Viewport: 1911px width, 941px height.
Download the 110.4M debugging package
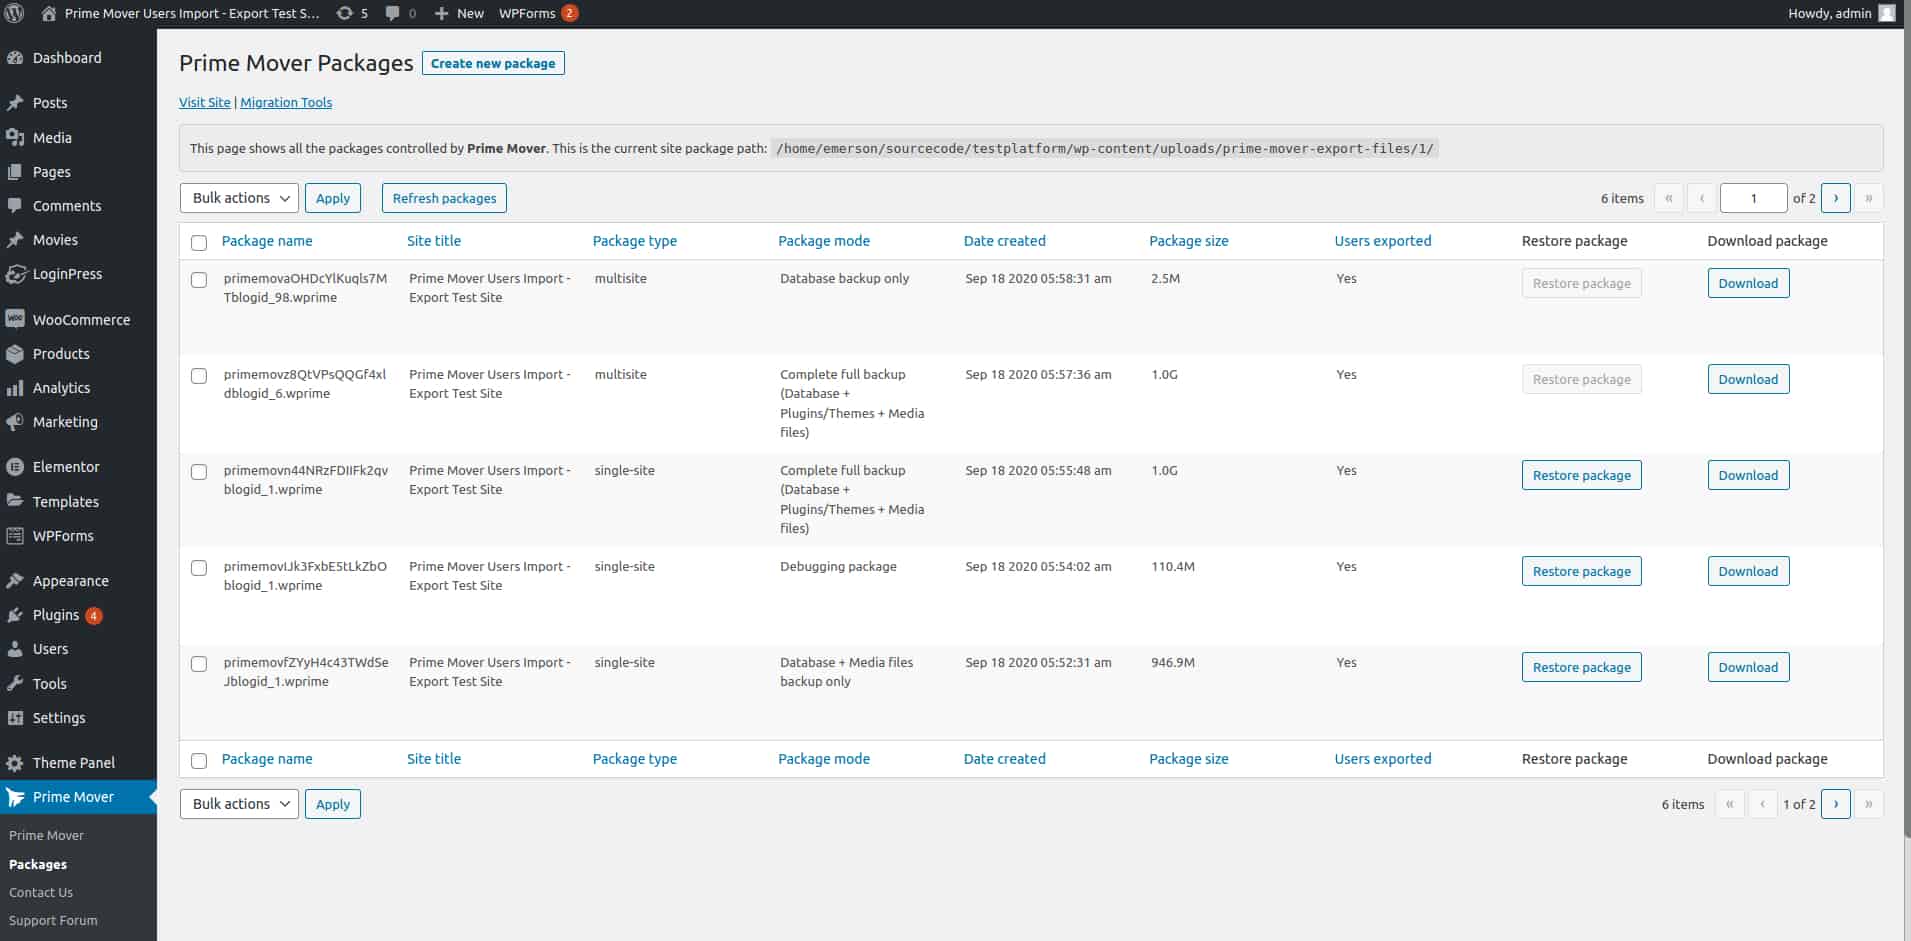click(x=1748, y=571)
